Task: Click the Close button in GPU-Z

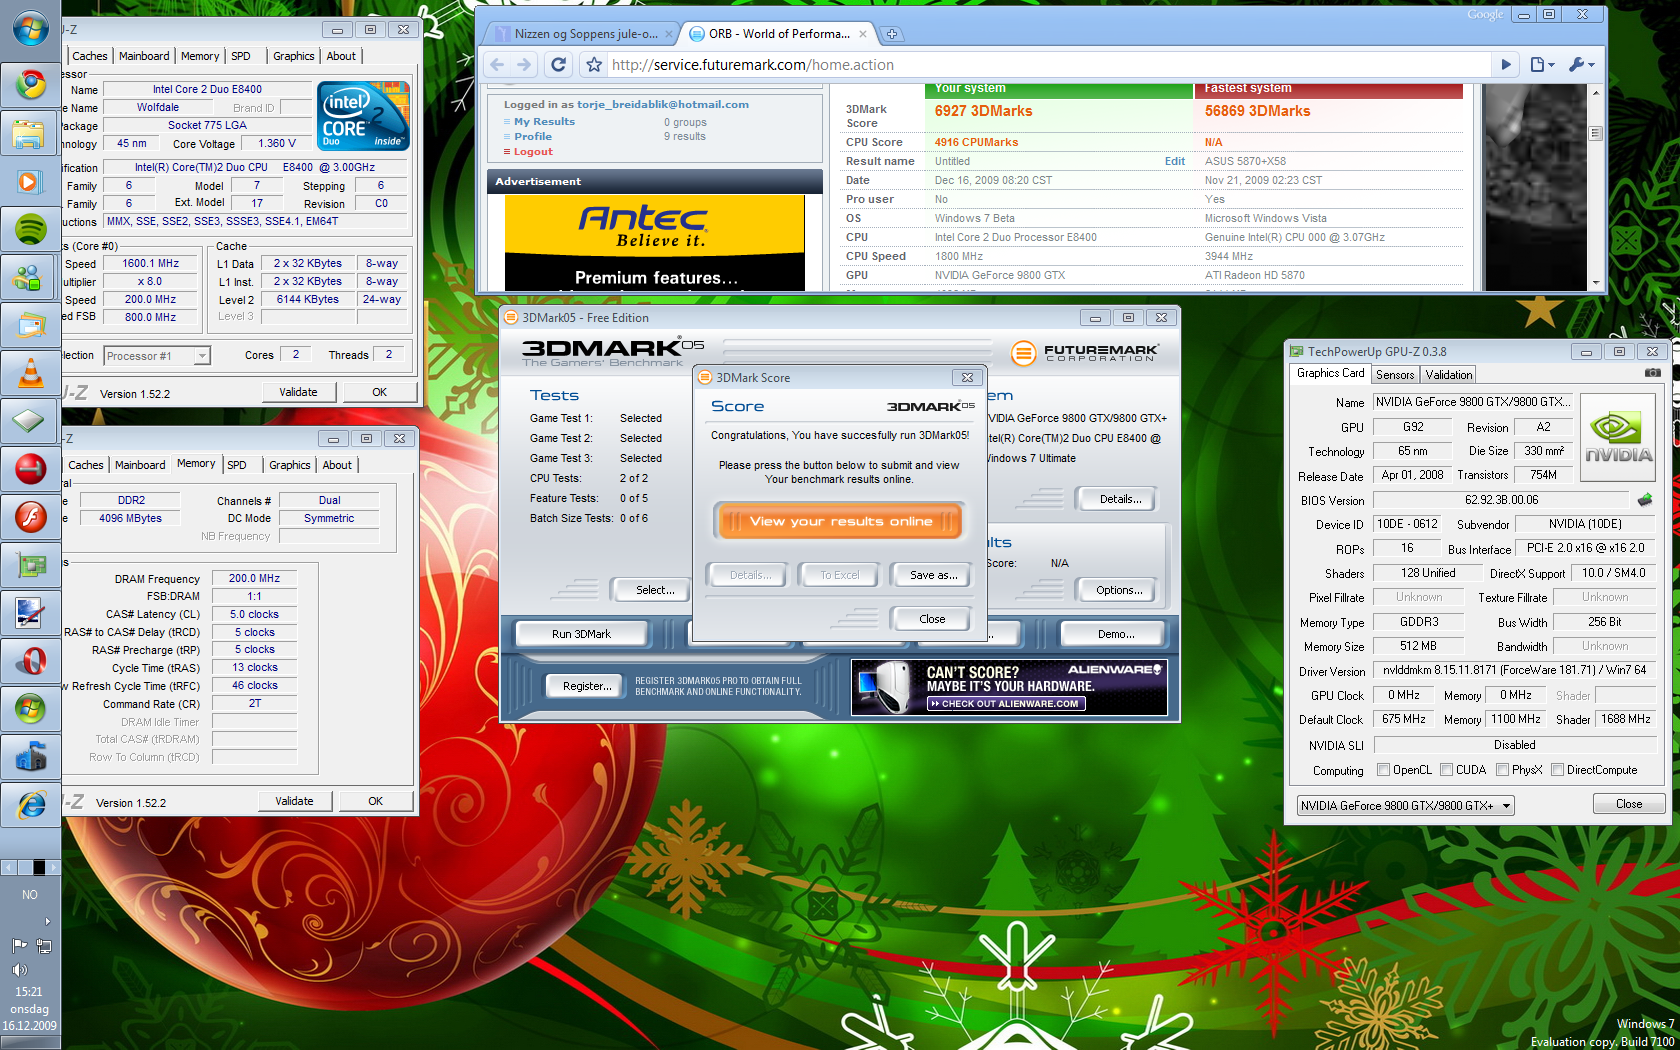Action: [x=1628, y=804]
